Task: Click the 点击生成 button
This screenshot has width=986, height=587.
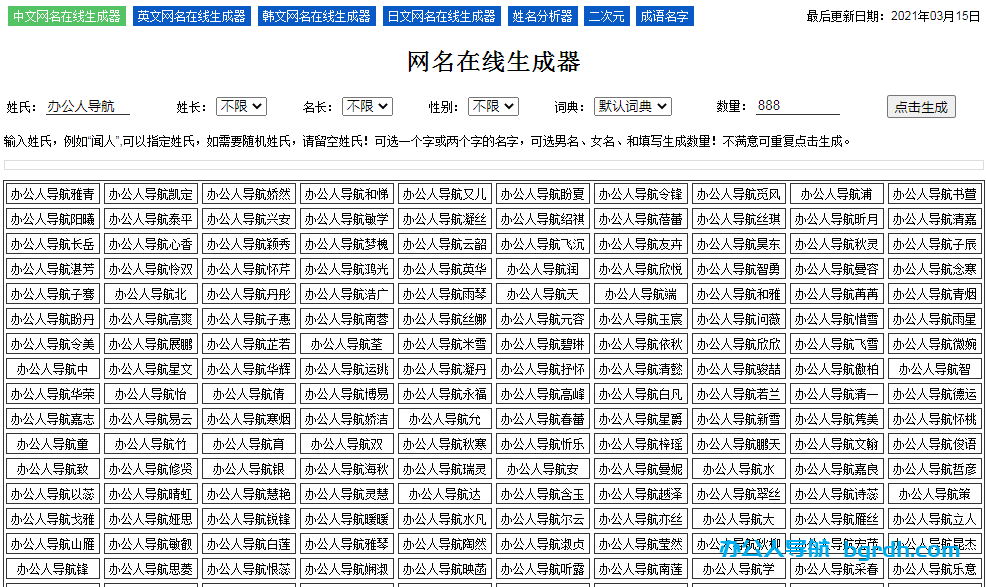Action: 921,107
